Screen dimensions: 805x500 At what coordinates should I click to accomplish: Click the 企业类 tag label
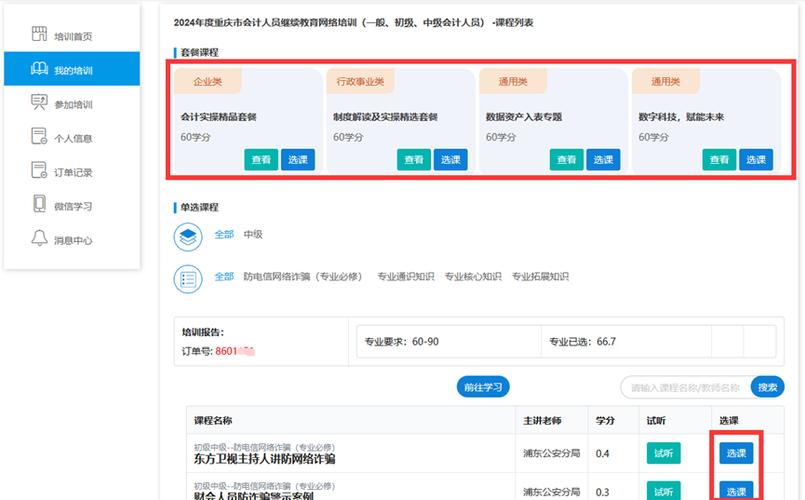tap(207, 81)
